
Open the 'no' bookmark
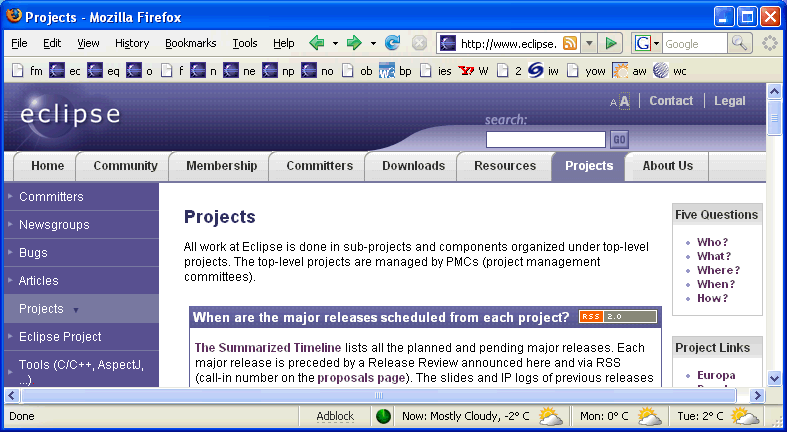[x=317, y=71]
